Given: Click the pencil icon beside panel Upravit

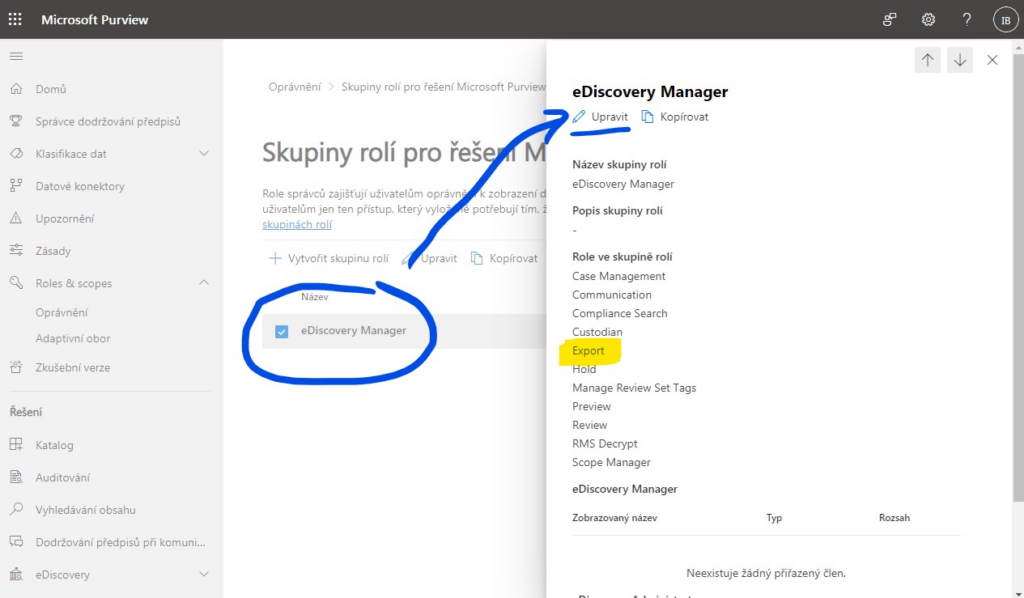Looking at the screenshot, I should [x=579, y=117].
